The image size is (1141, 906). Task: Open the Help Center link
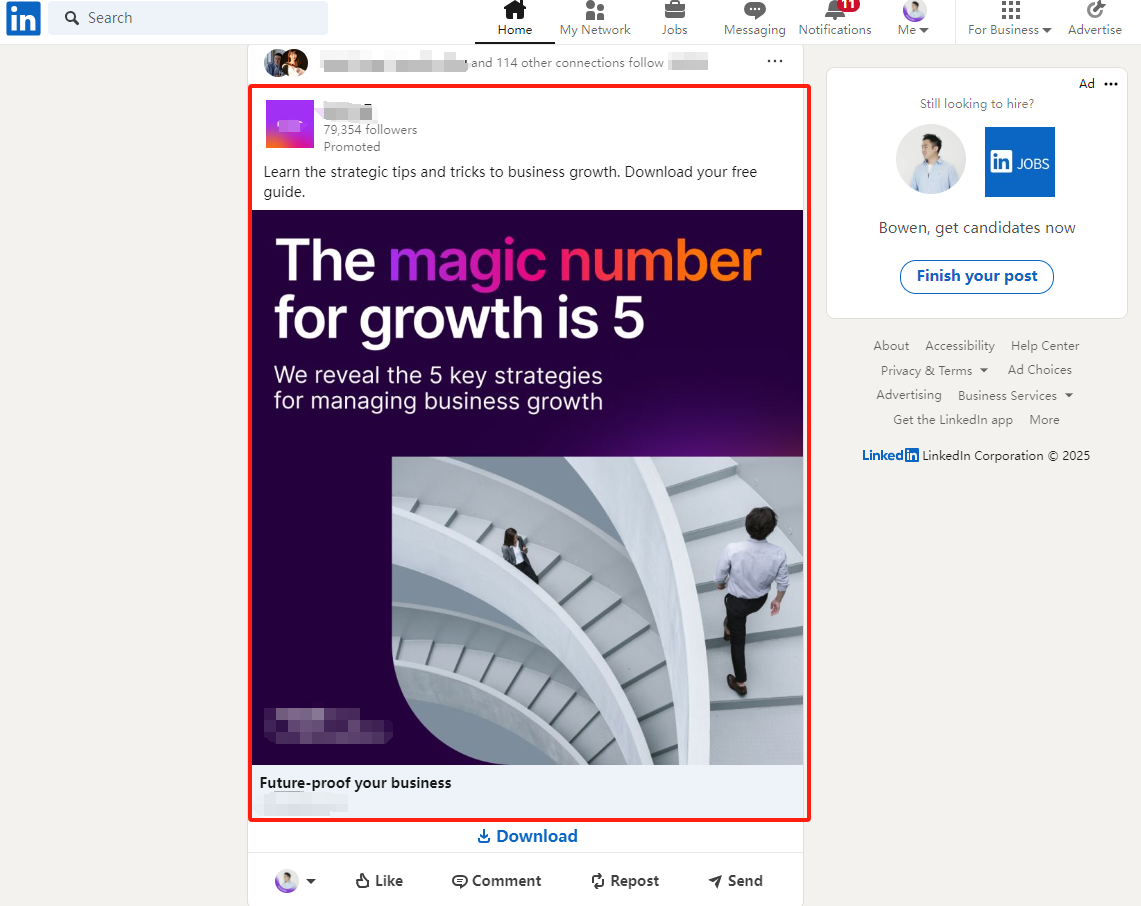1044,346
